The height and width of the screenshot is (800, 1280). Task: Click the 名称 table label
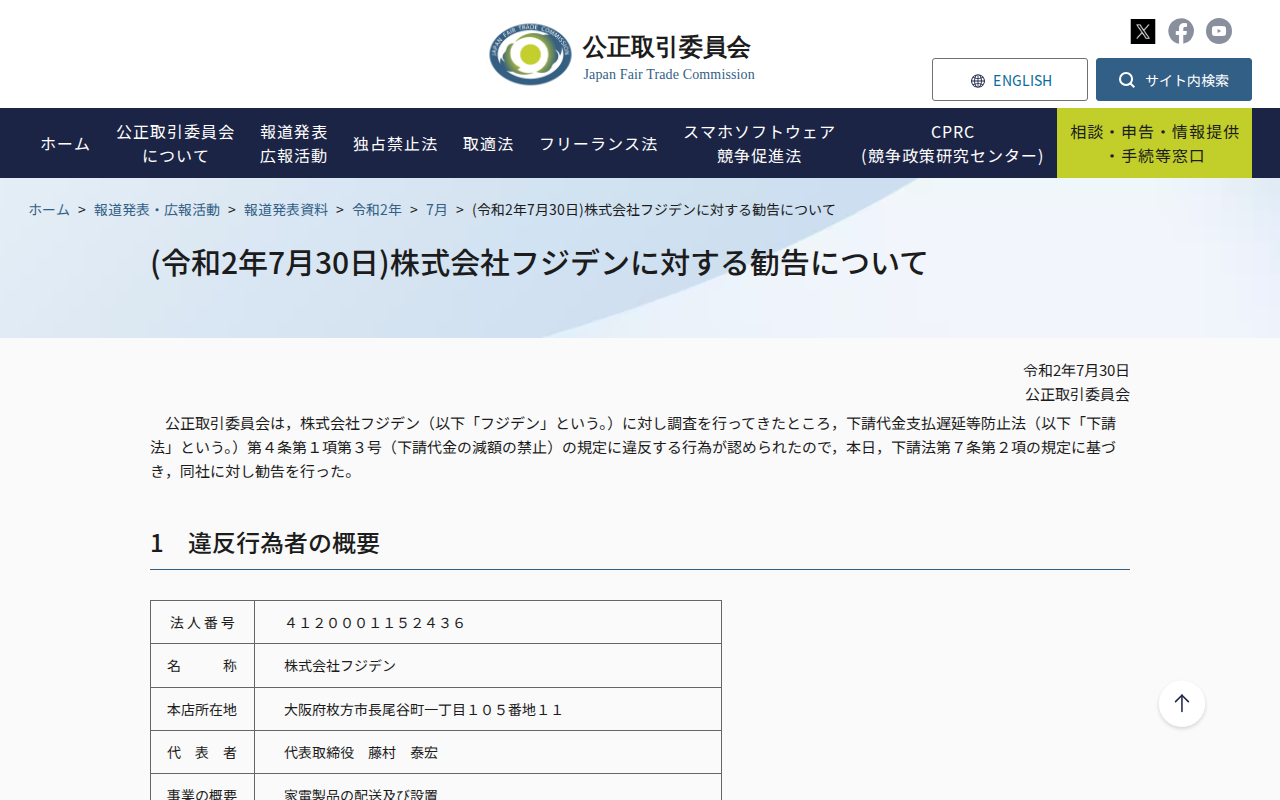coord(202,666)
